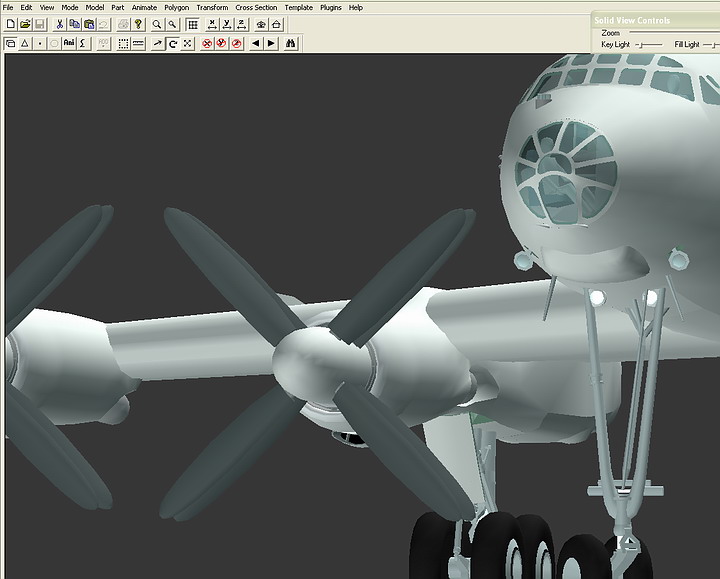Click the Ani animation mode button

point(69,44)
